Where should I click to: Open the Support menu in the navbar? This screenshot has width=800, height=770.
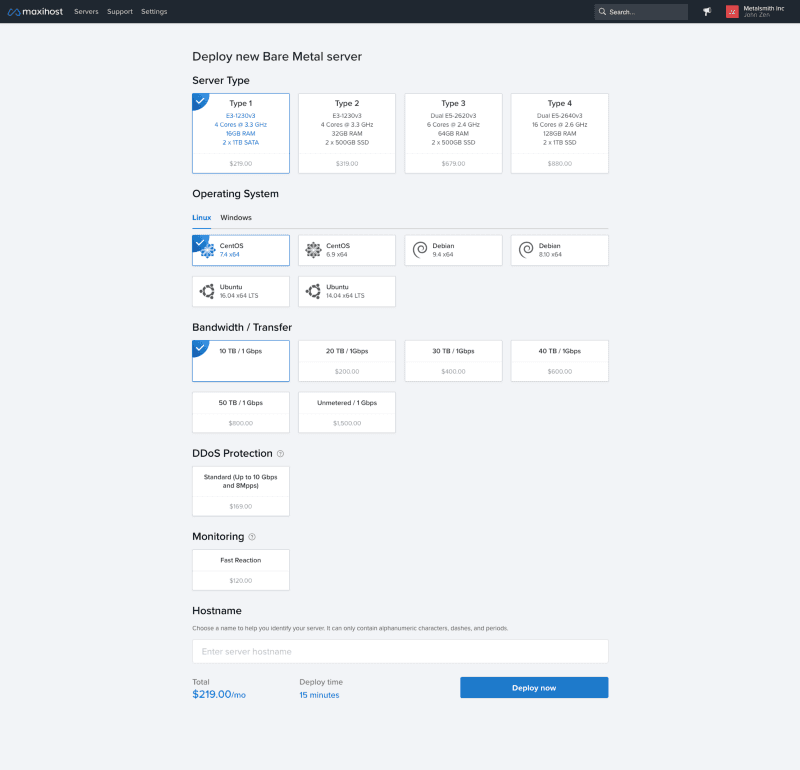(119, 11)
